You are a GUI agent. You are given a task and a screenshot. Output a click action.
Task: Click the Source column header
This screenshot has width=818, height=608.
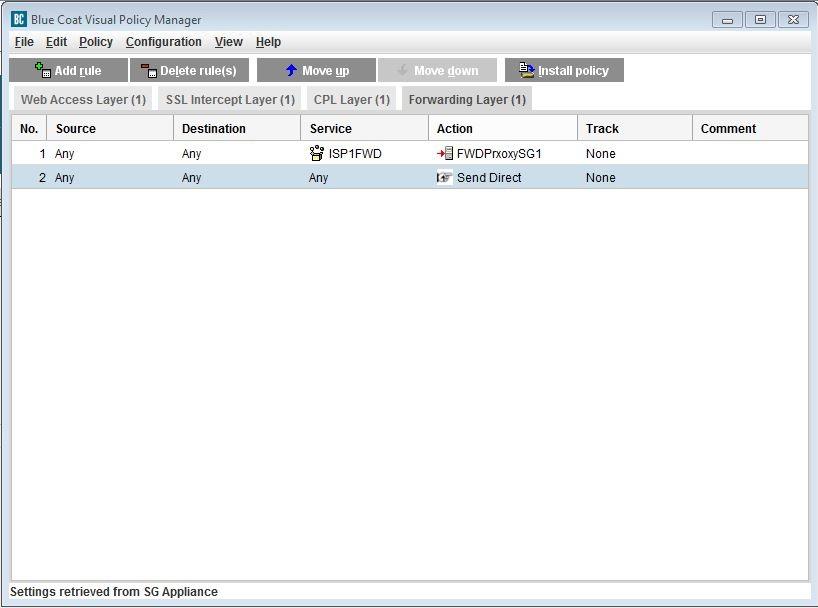coord(110,128)
